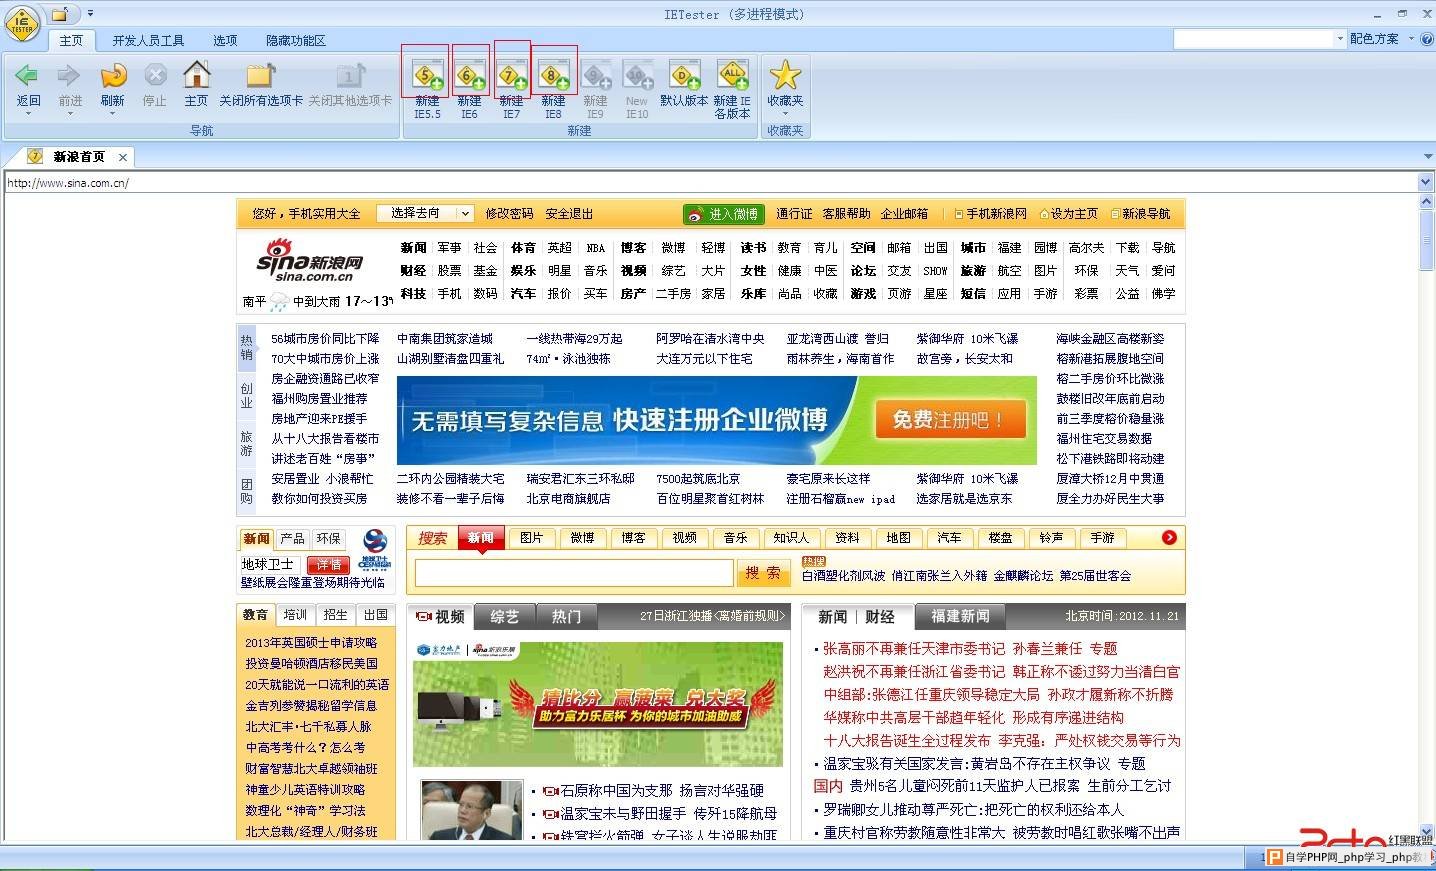
Task: Click the address bar URL field
Action: click(710, 183)
